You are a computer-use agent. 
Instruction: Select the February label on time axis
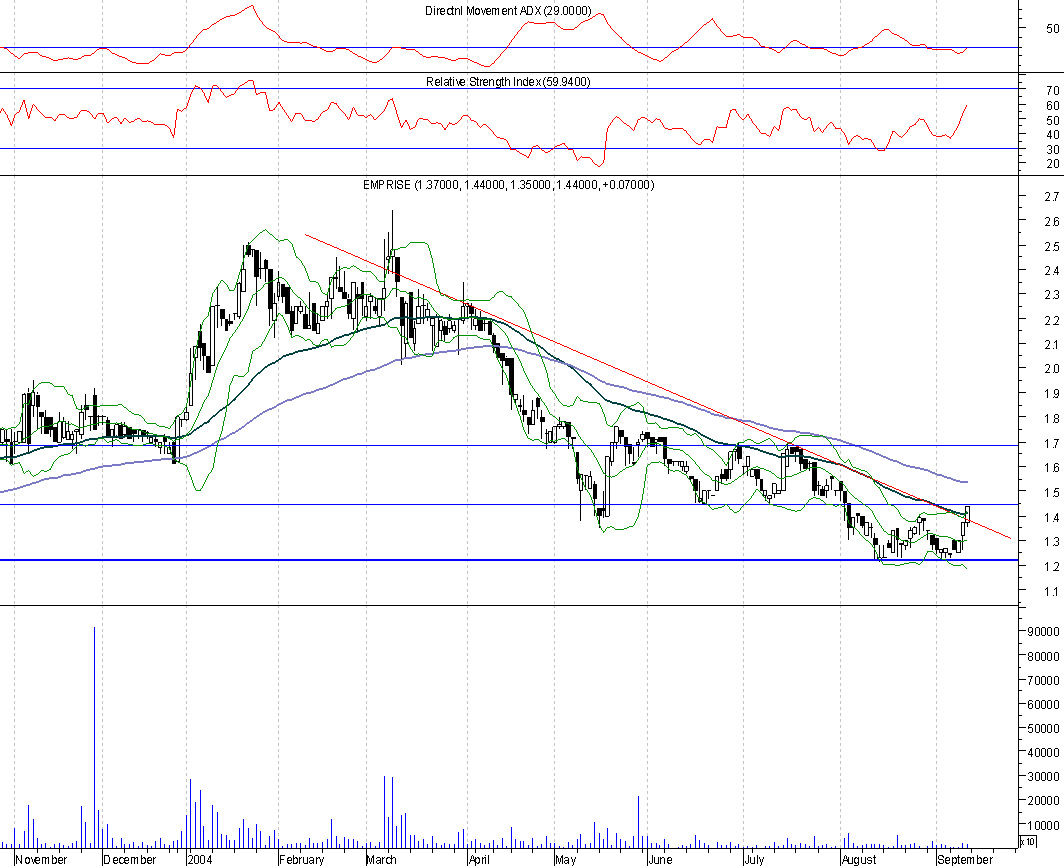301,859
